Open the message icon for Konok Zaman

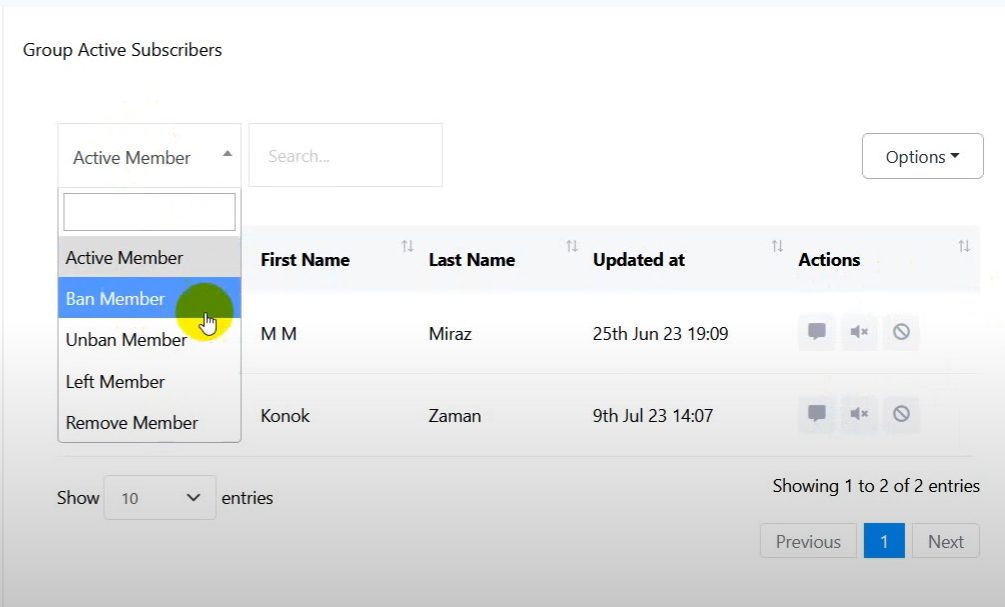click(816, 413)
